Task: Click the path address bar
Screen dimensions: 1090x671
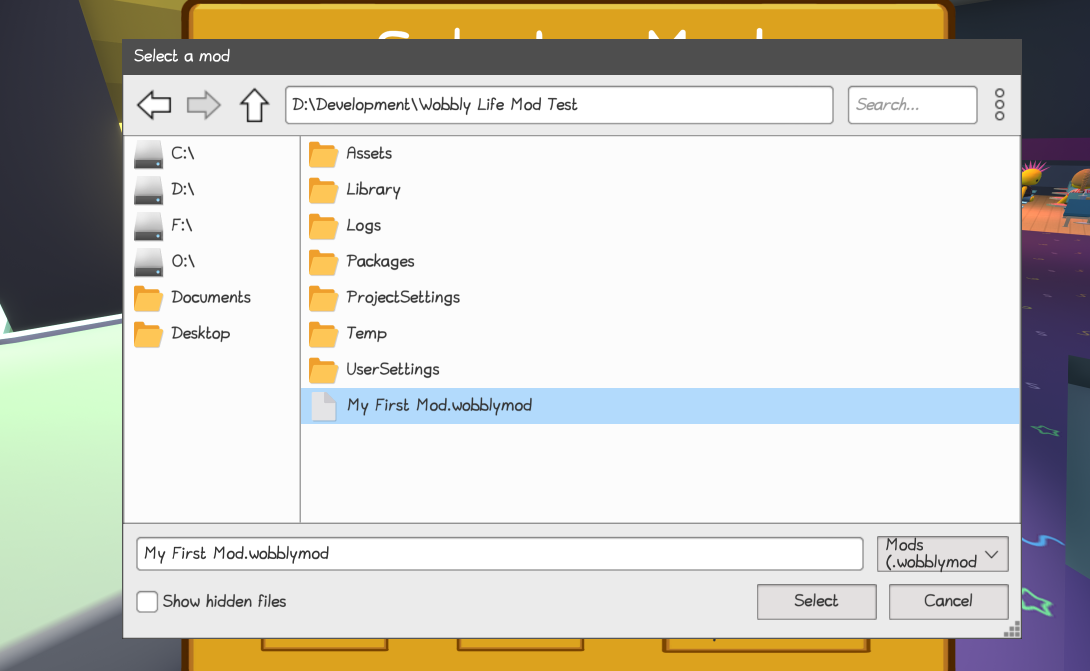Action: (x=559, y=105)
